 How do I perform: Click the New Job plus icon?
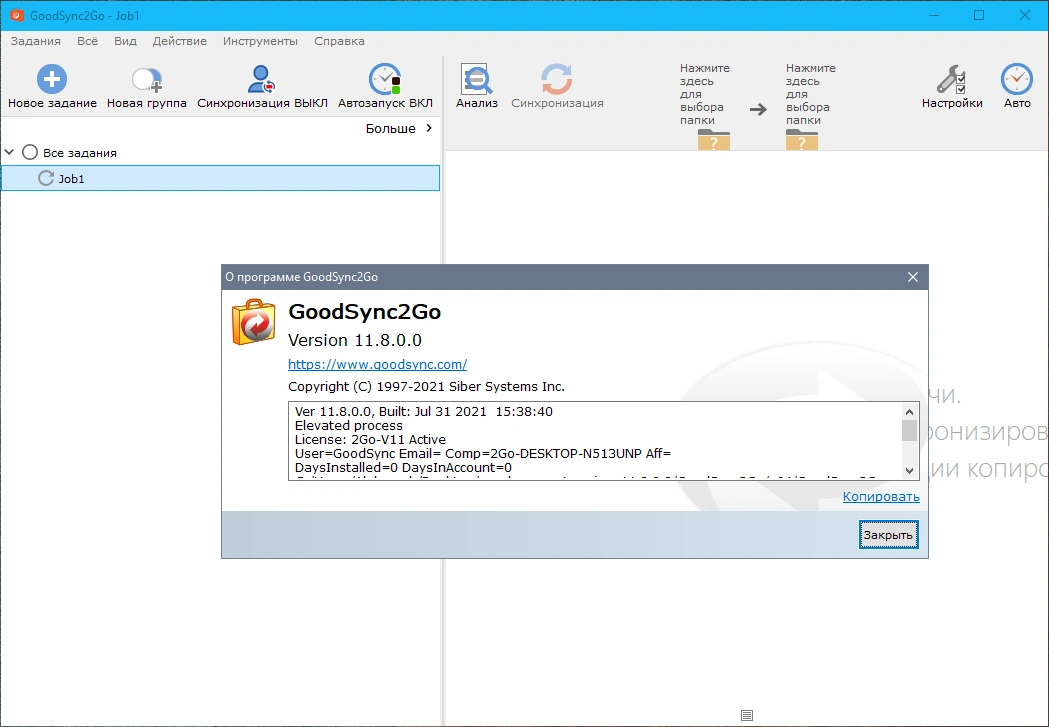52,79
